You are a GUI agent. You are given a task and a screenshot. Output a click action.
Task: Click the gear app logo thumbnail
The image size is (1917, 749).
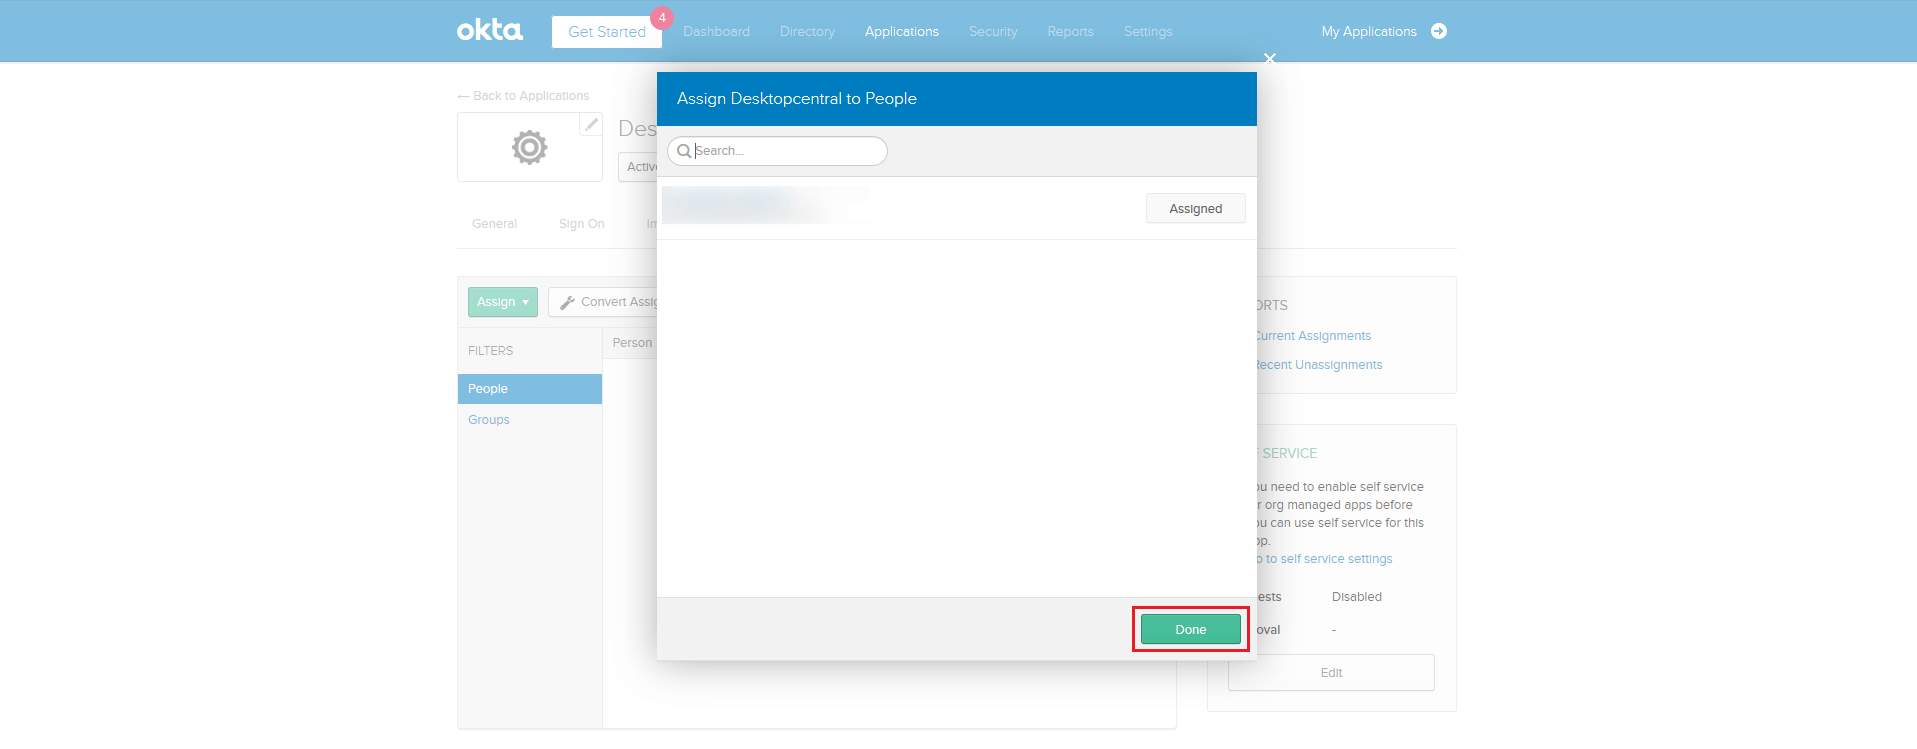coord(530,147)
